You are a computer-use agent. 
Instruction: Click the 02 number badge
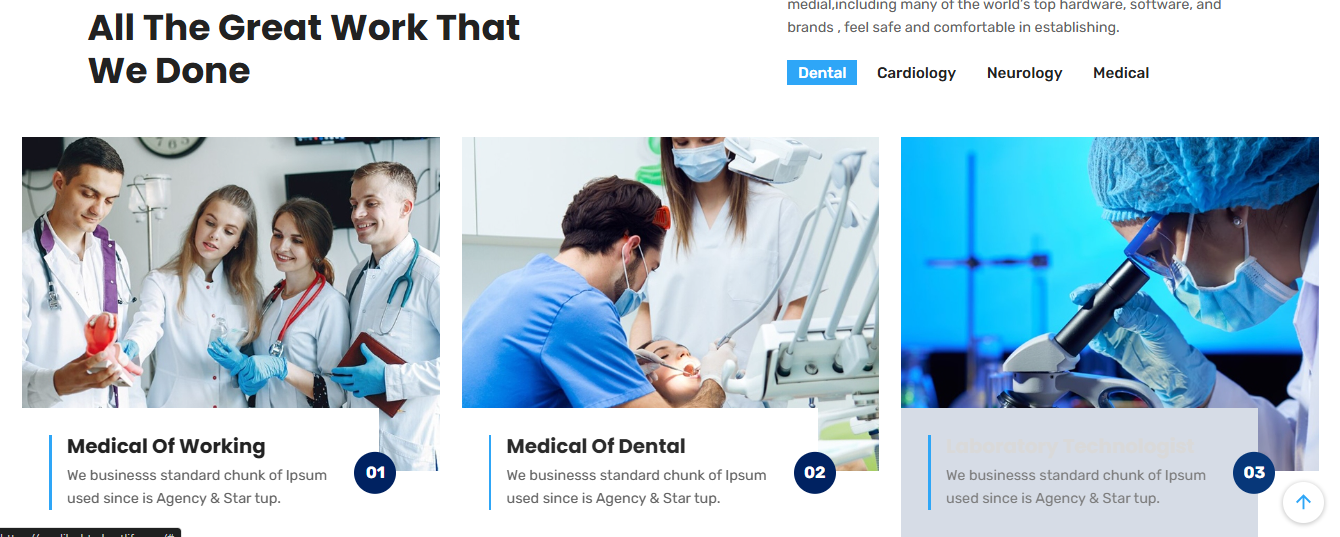(815, 473)
